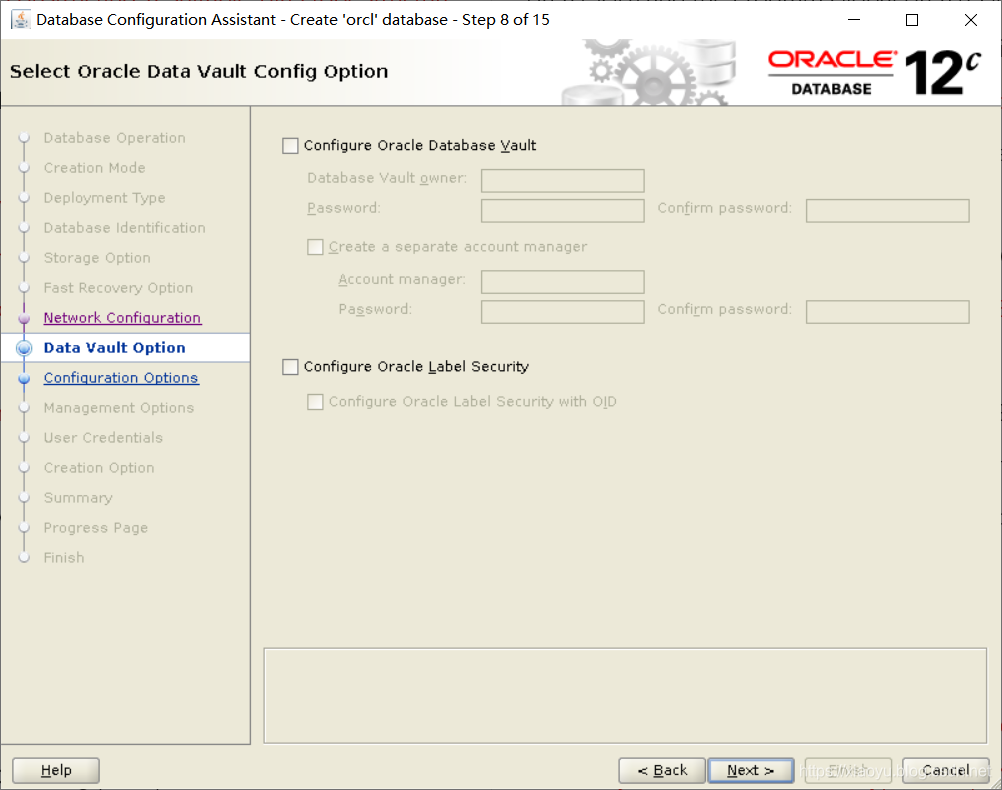Click the Database Vault owner field

click(562, 180)
